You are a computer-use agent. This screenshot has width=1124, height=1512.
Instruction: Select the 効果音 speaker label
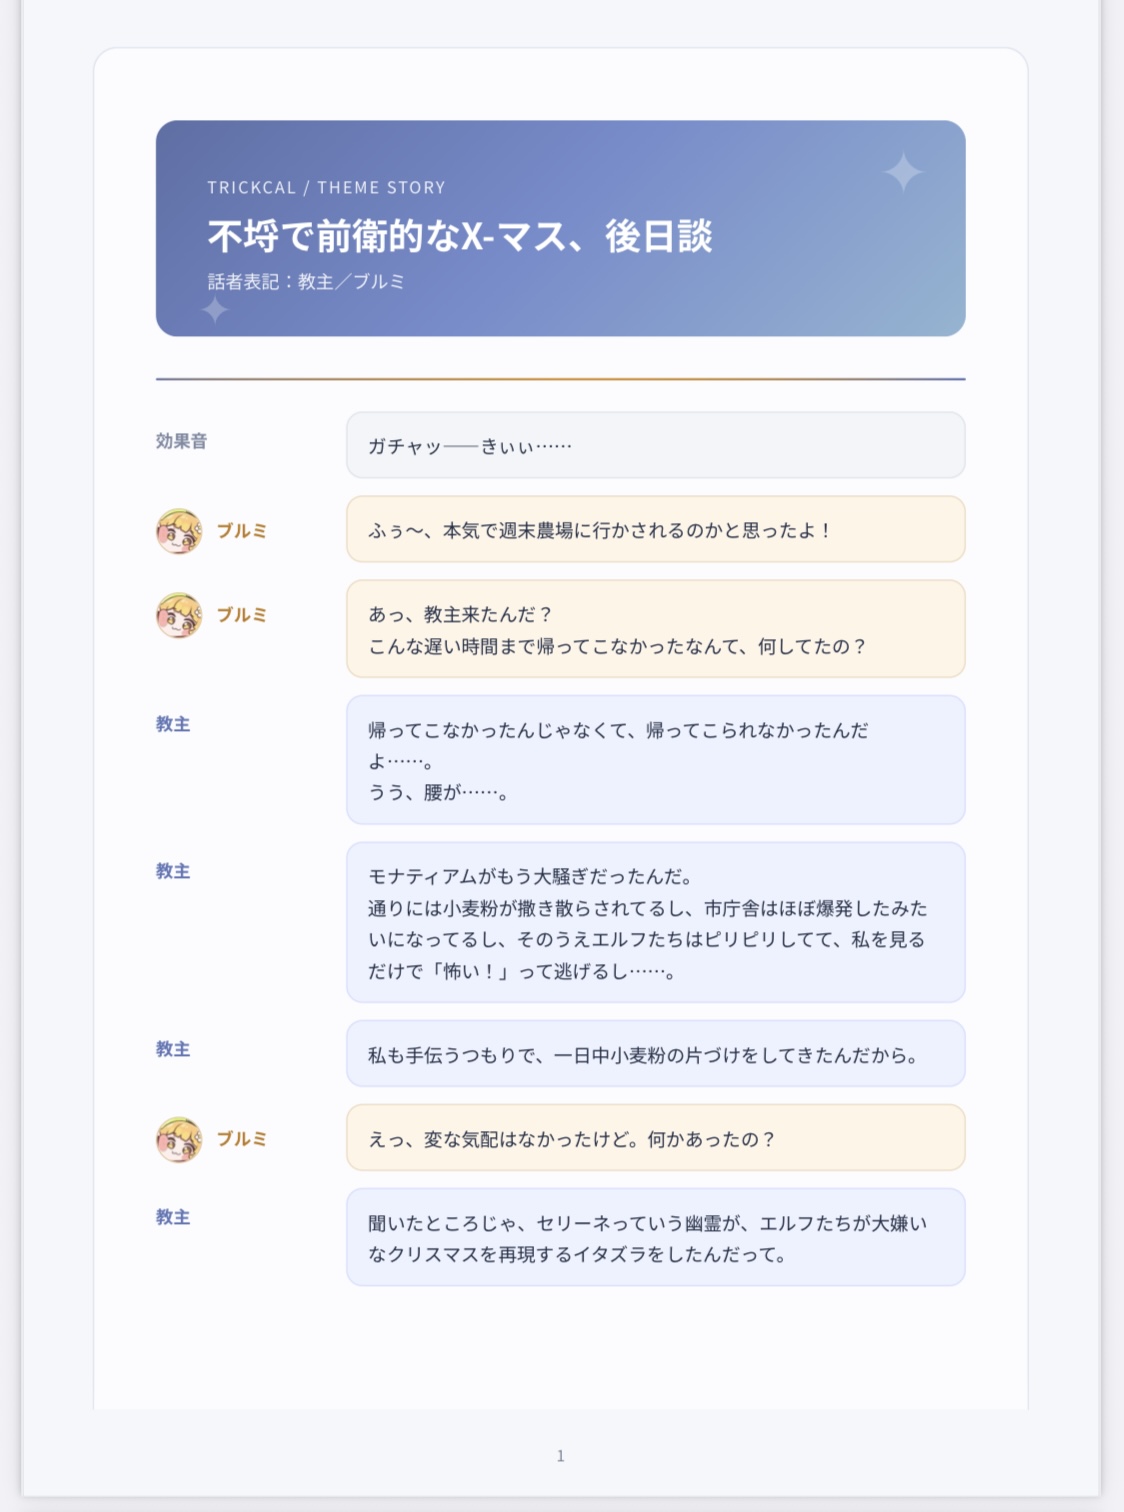[181, 441]
